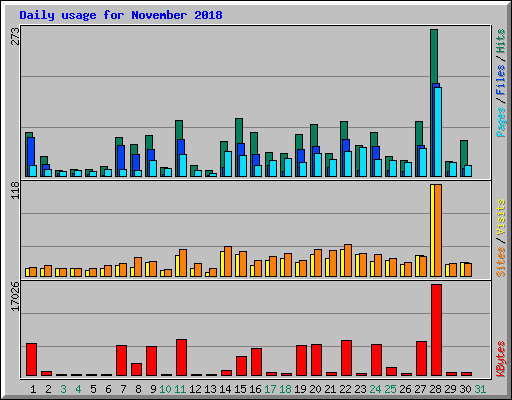
Task: Click day label 22 on the x-axis
Action: pyautogui.click(x=345, y=389)
